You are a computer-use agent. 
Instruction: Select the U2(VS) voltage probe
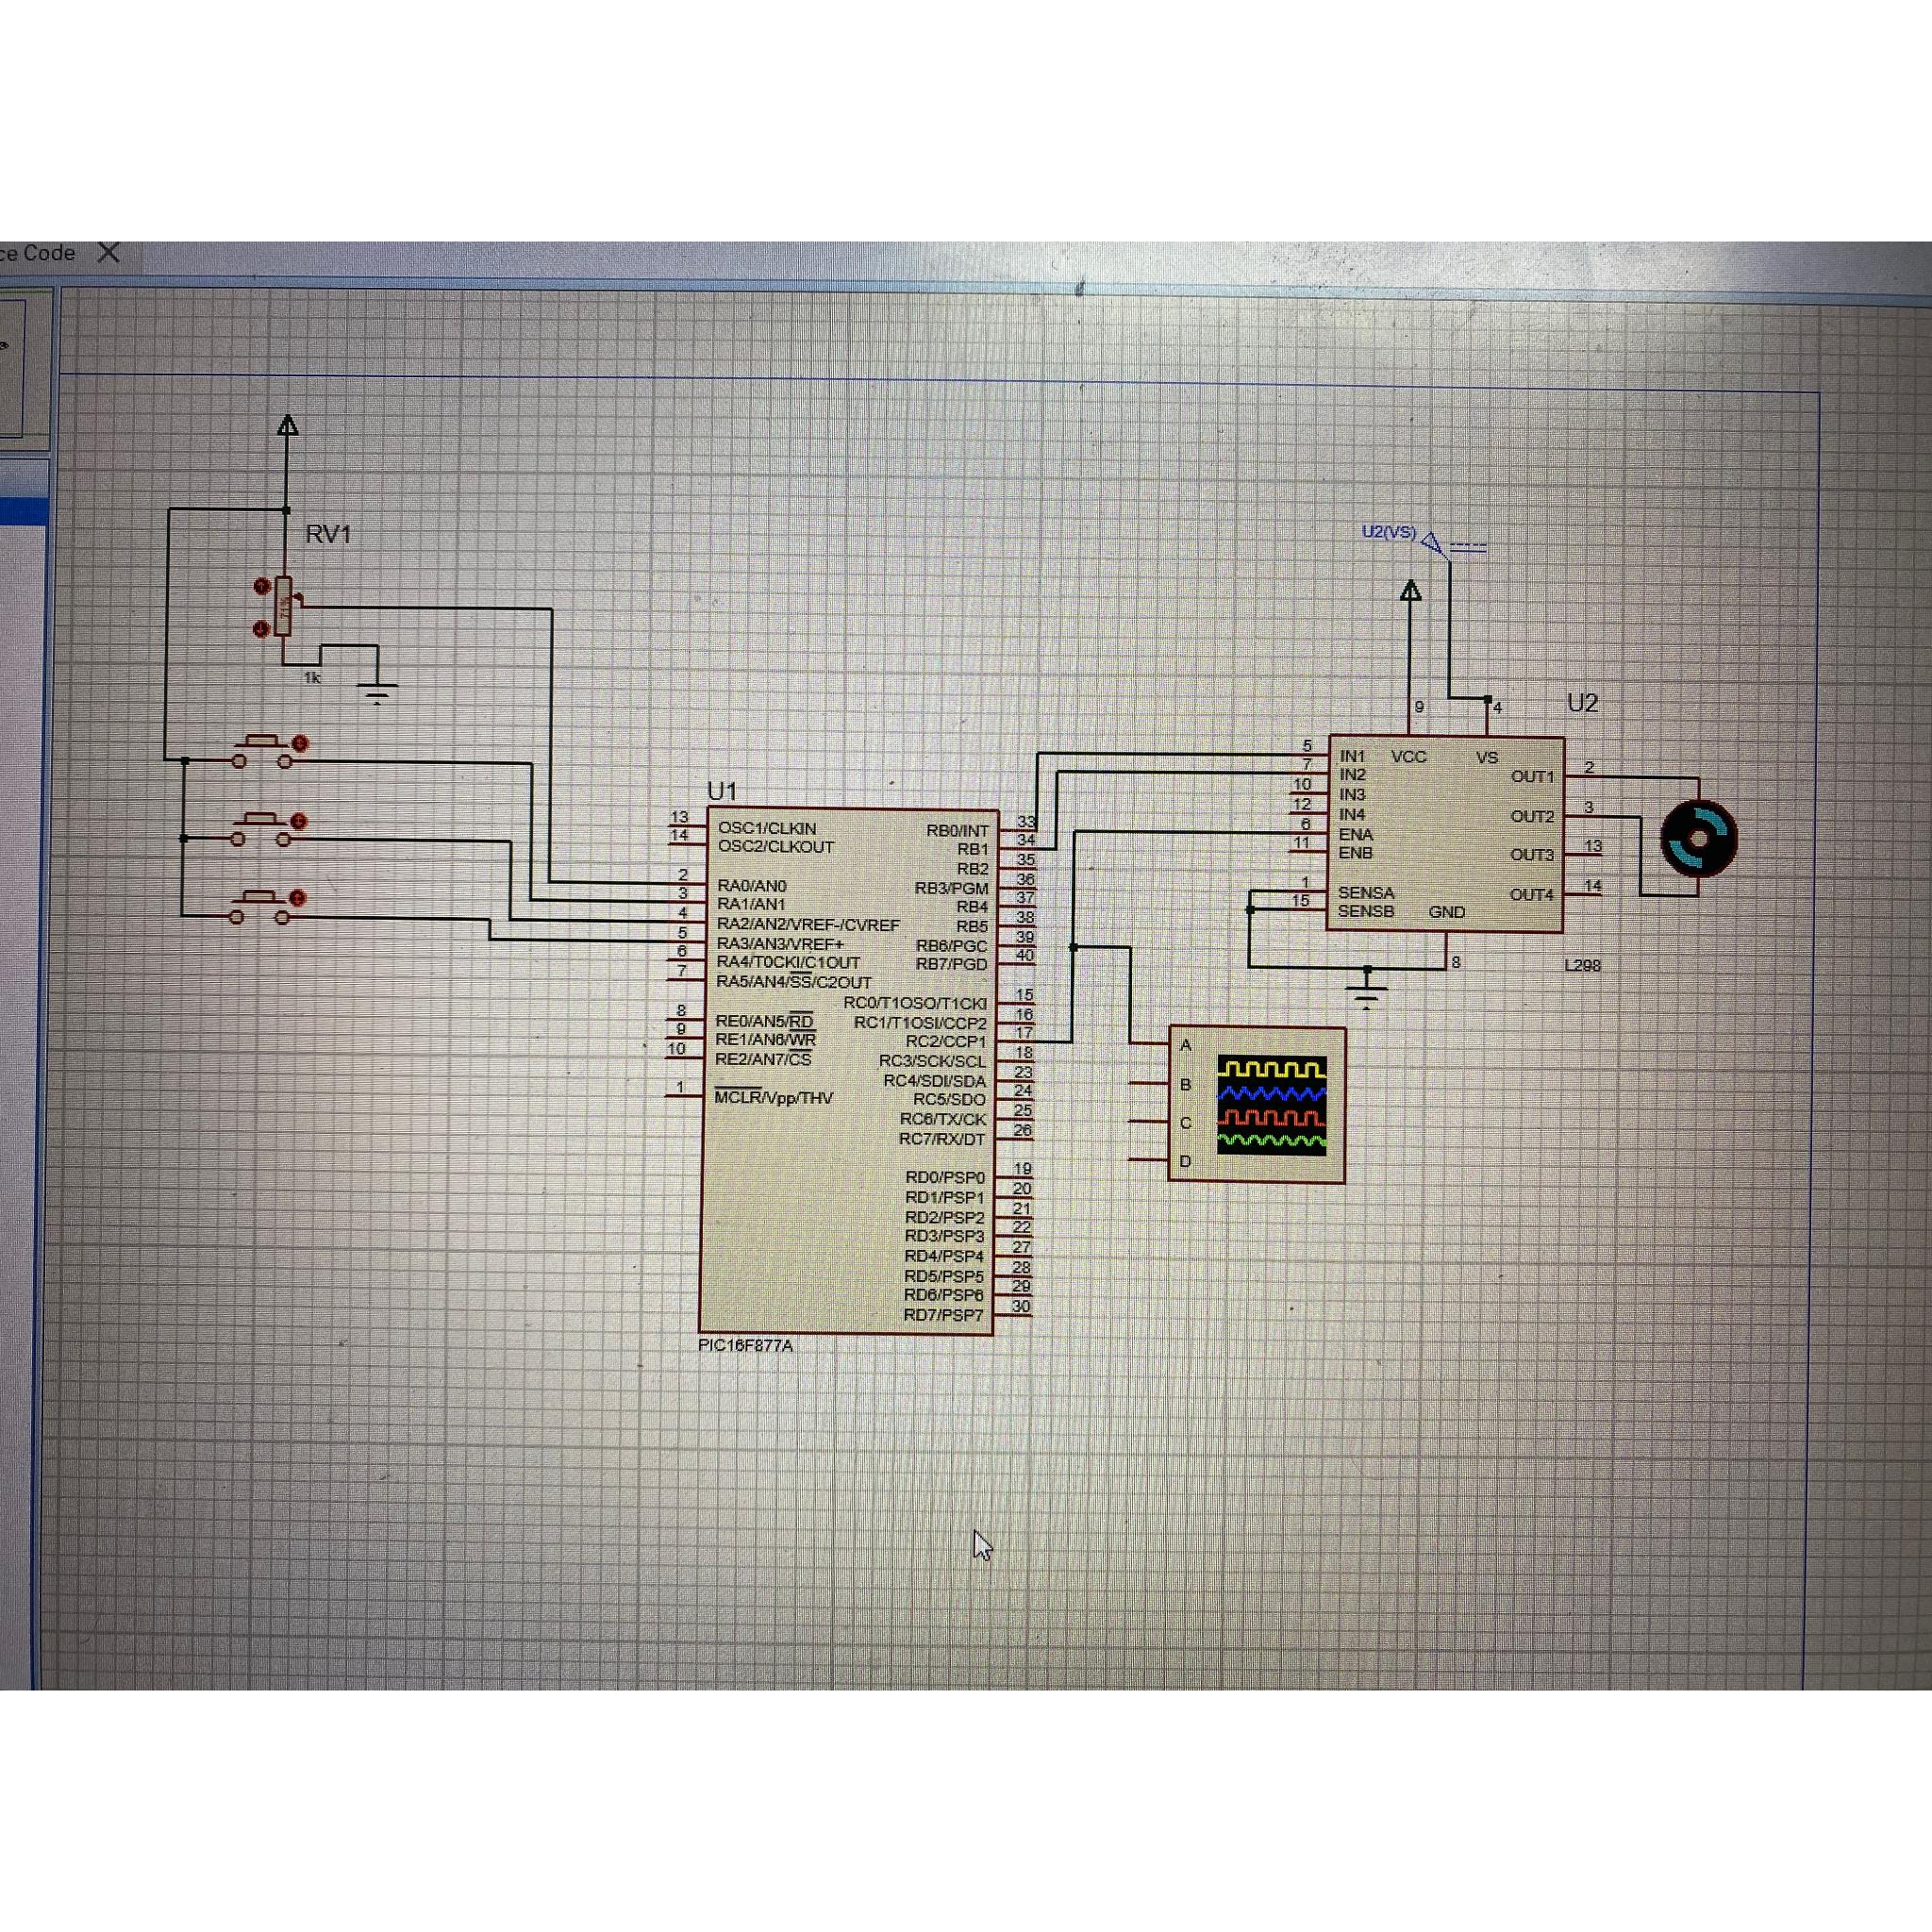1432,543
